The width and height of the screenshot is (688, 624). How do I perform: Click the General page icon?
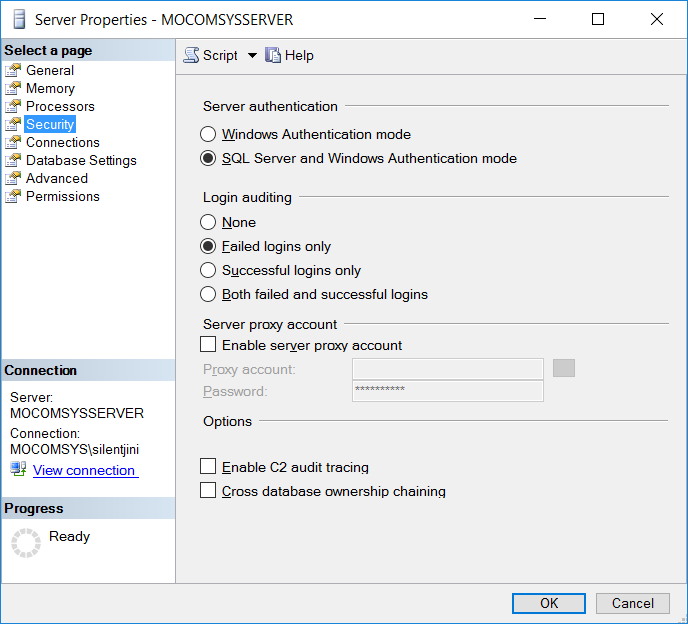pos(13,70)
